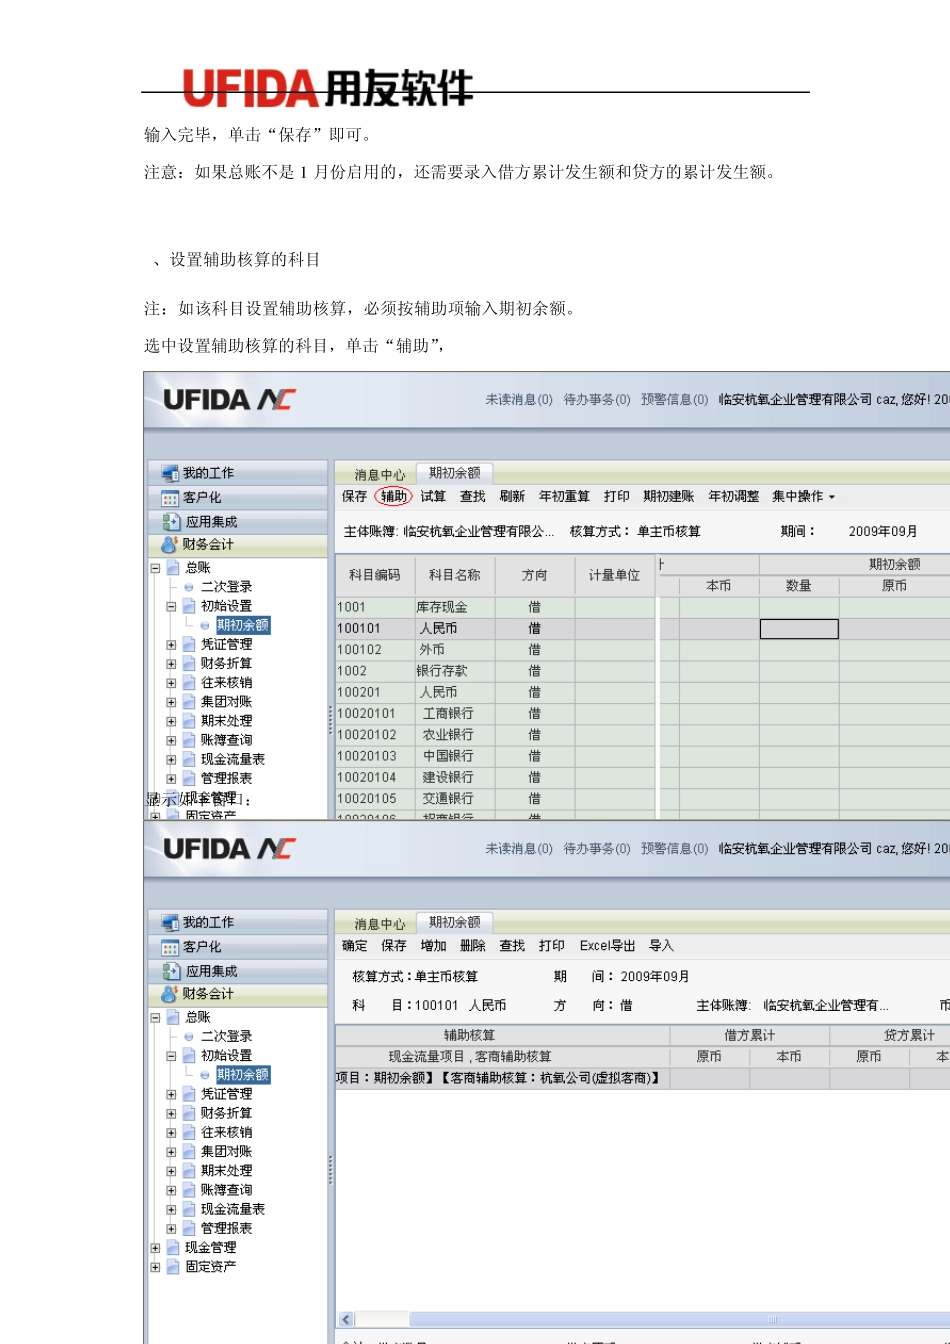Click 增加 in the lower toolbar
This screenshot has height=1344, width=950.
[433, 945]
